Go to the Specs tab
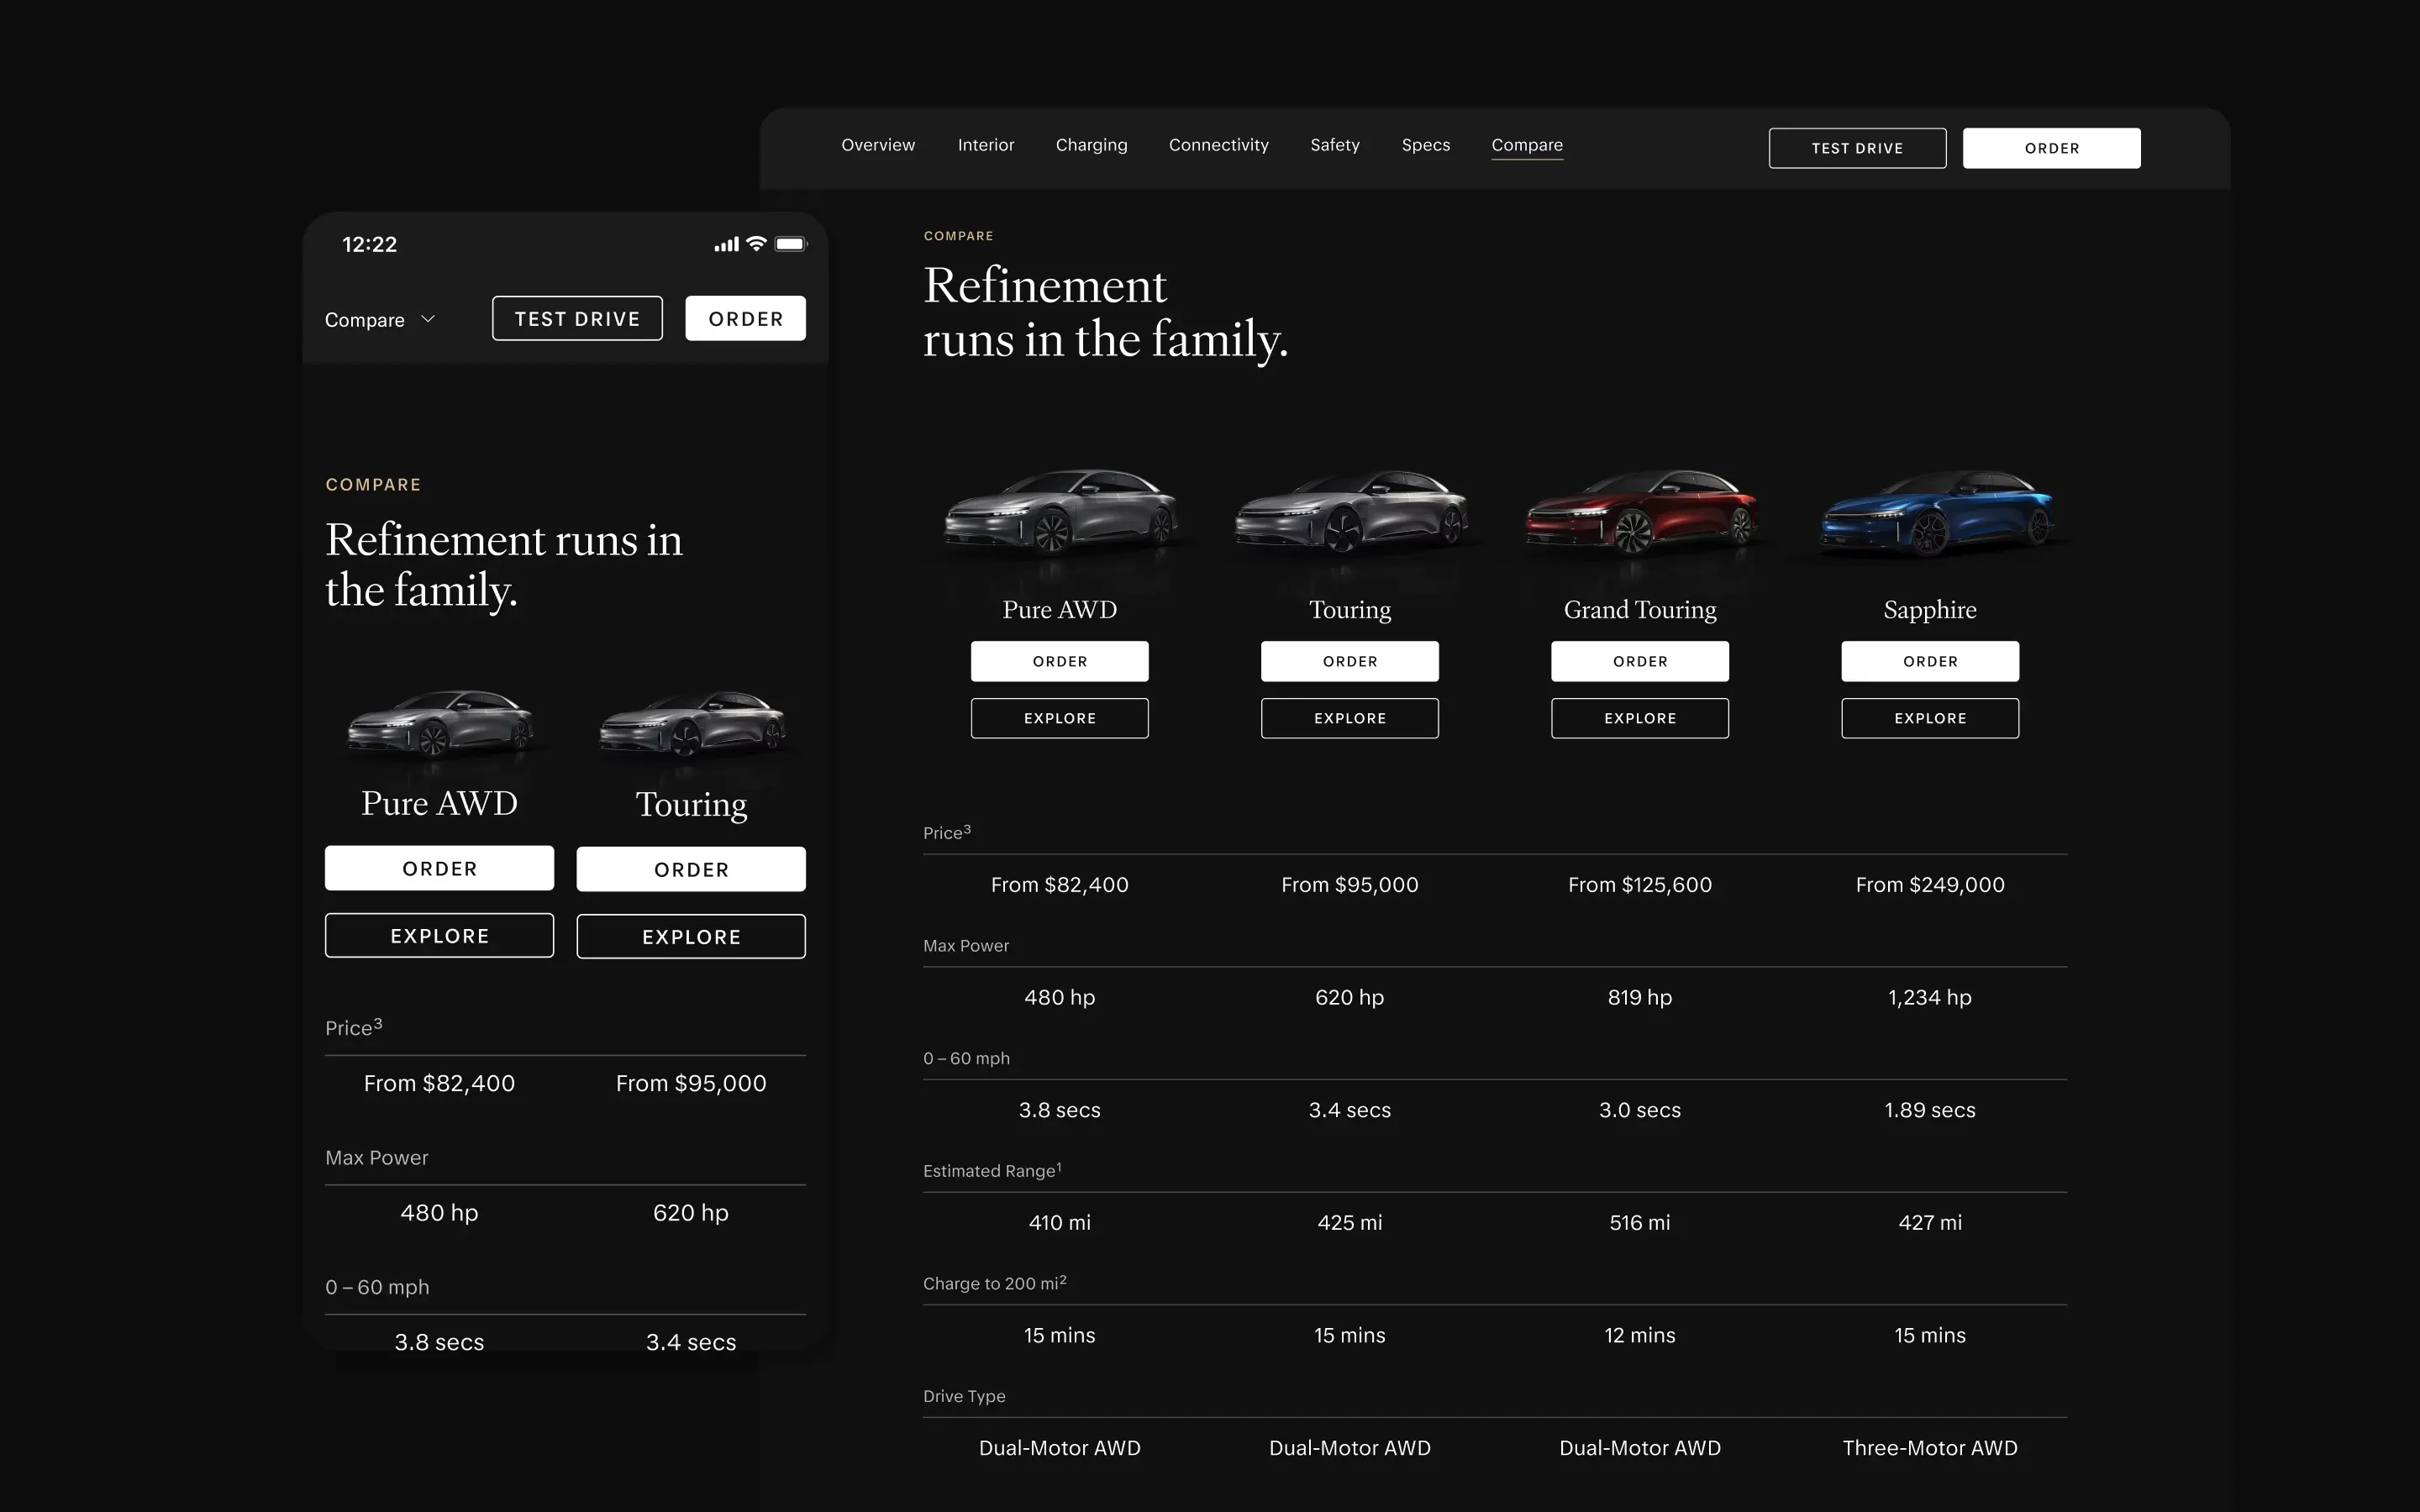This screenshot has width=2420, height=1512. (x=1425, y=145)
